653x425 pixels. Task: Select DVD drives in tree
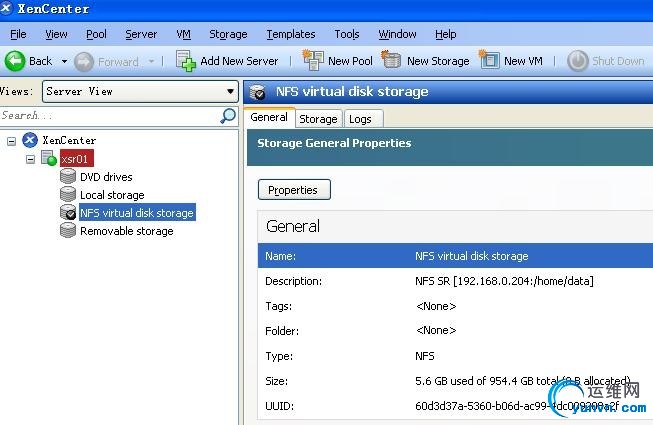106,177
